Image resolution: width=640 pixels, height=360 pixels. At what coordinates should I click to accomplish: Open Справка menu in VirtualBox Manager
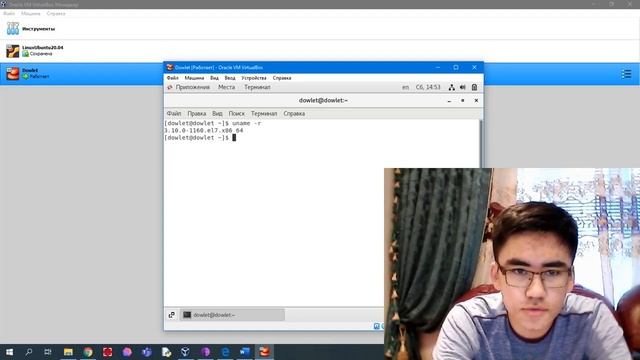click(x=56, y=13)
